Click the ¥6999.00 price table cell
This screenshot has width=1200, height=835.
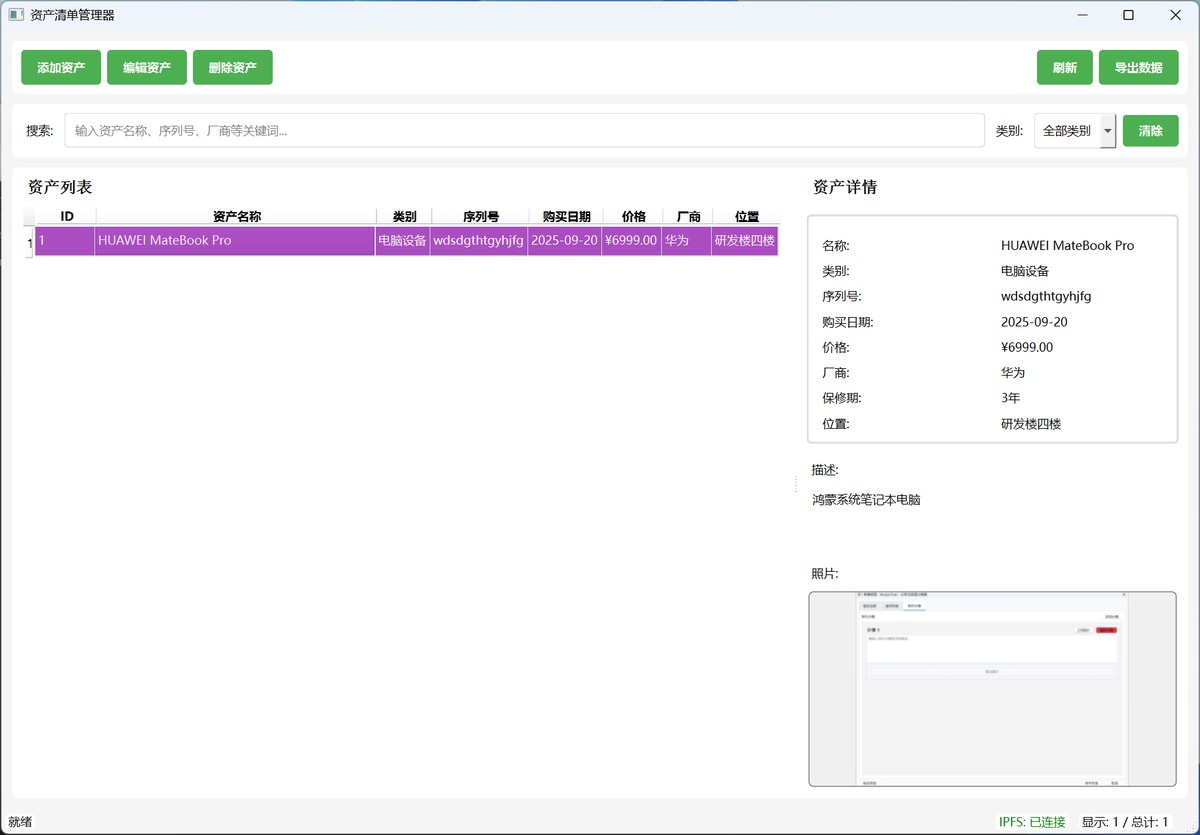(x=631, y=241)
